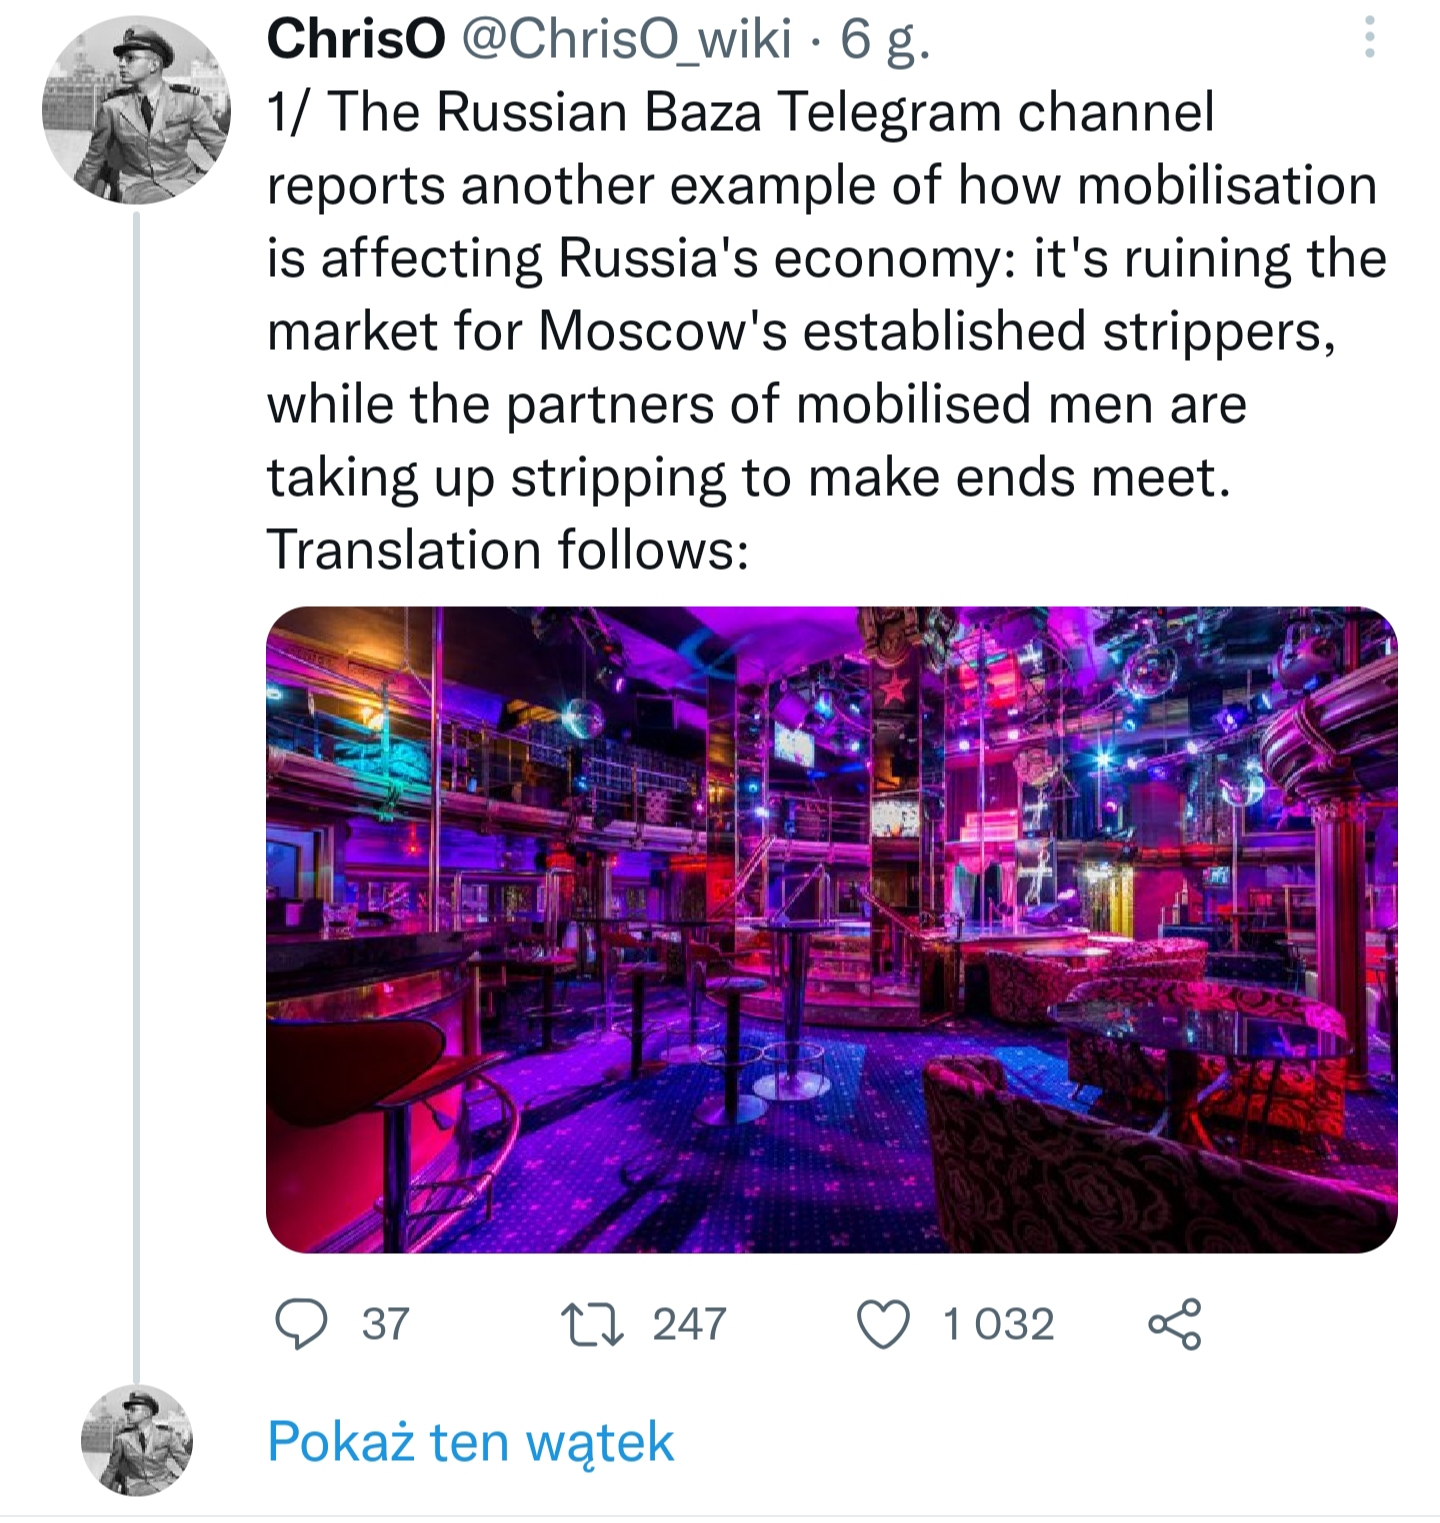Click the reply count 37
The height and width of the screenshot is (1523, 1440).
(x=386, y=1324)
